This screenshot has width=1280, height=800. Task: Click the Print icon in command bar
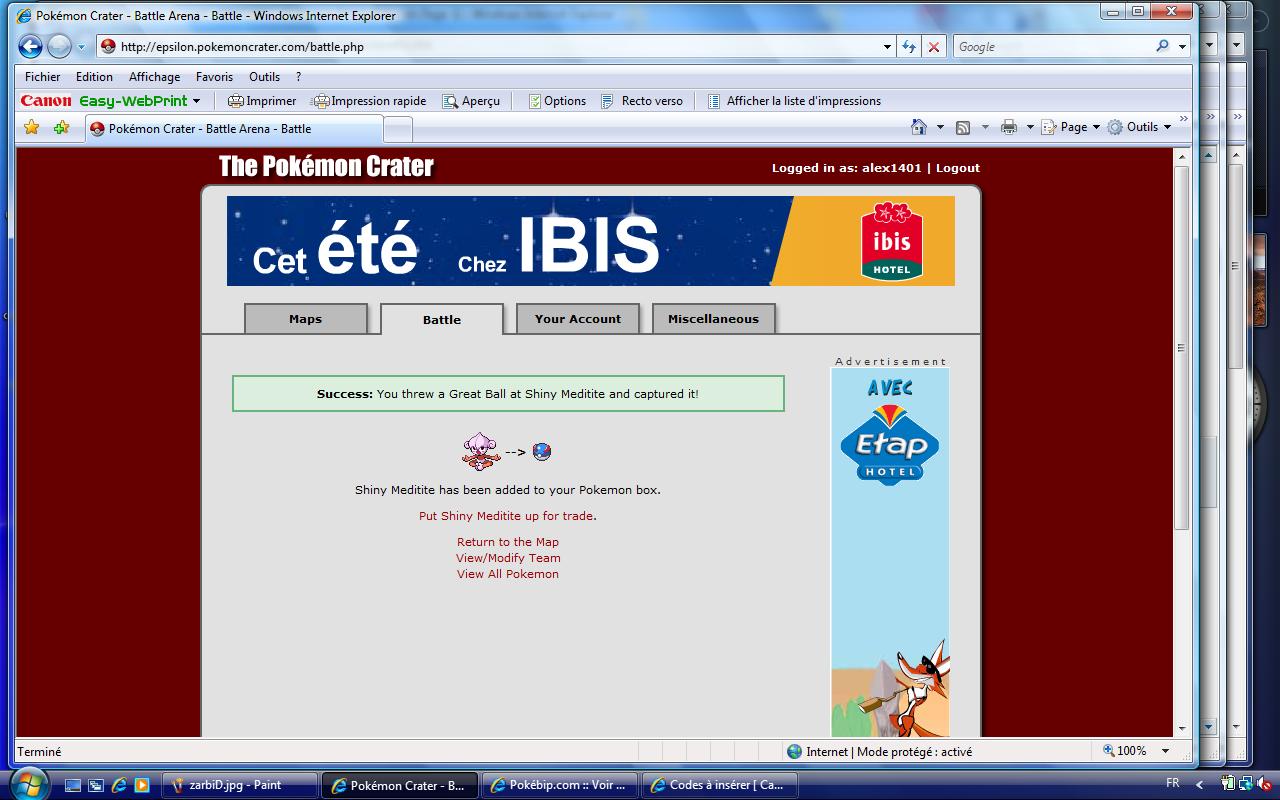pos(1008,127)
